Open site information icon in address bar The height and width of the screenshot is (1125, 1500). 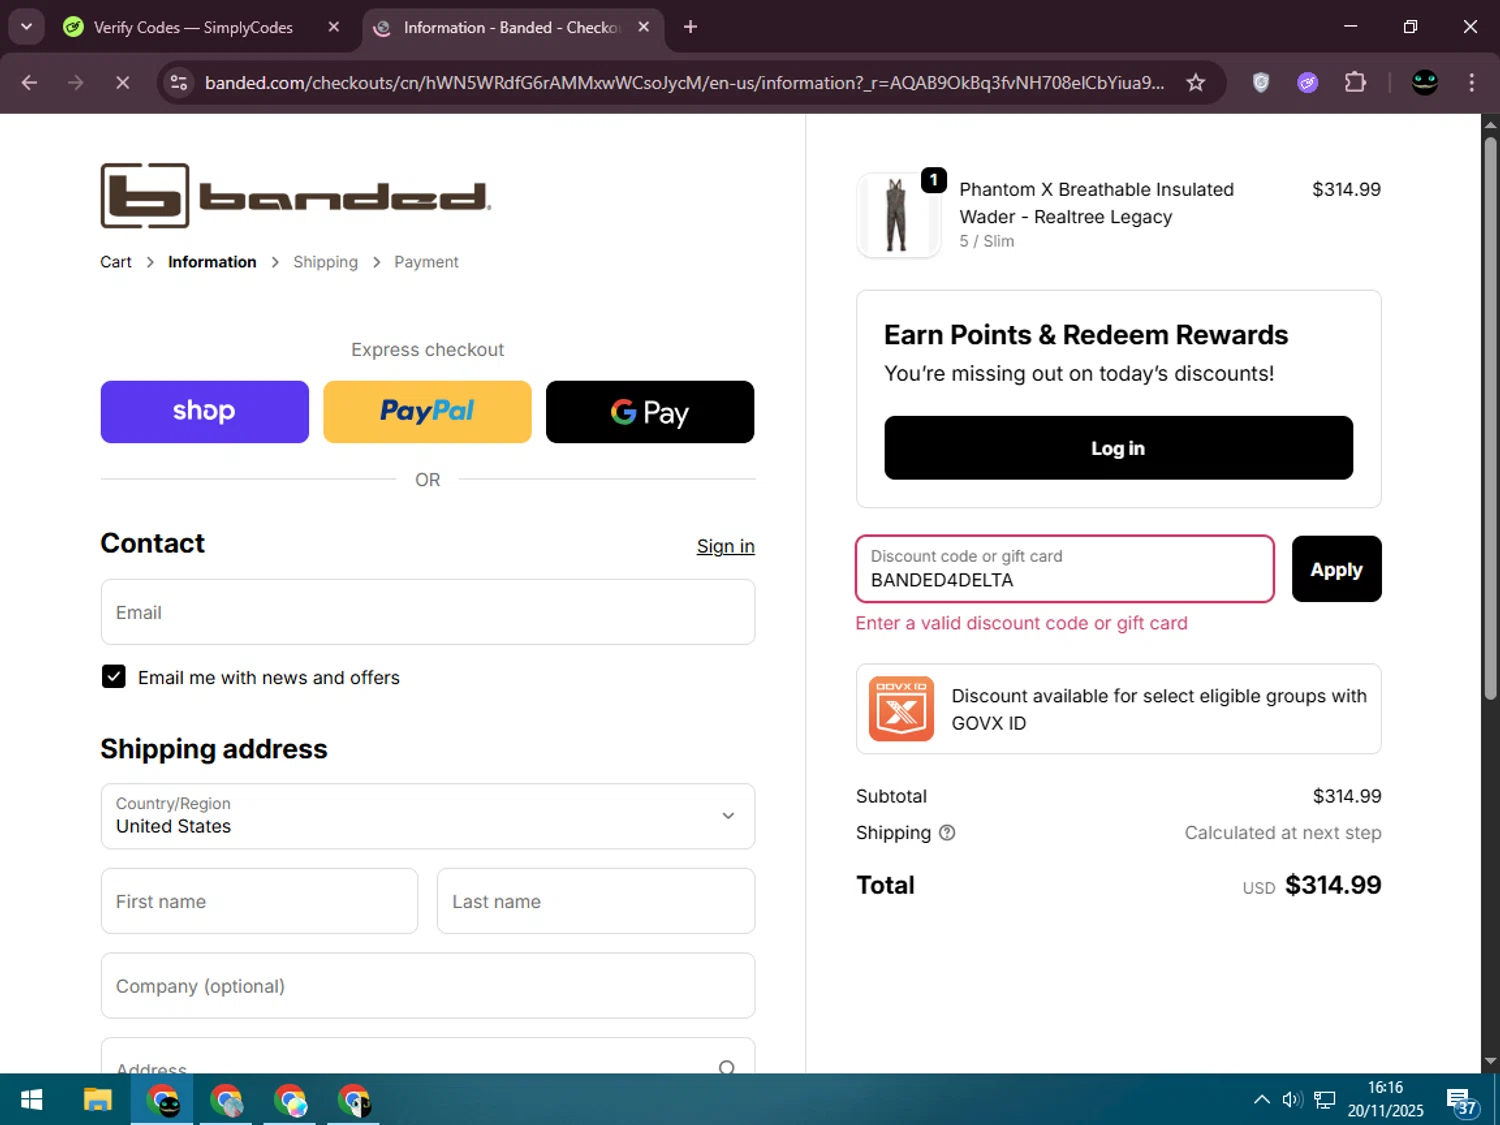coord(179,83)
